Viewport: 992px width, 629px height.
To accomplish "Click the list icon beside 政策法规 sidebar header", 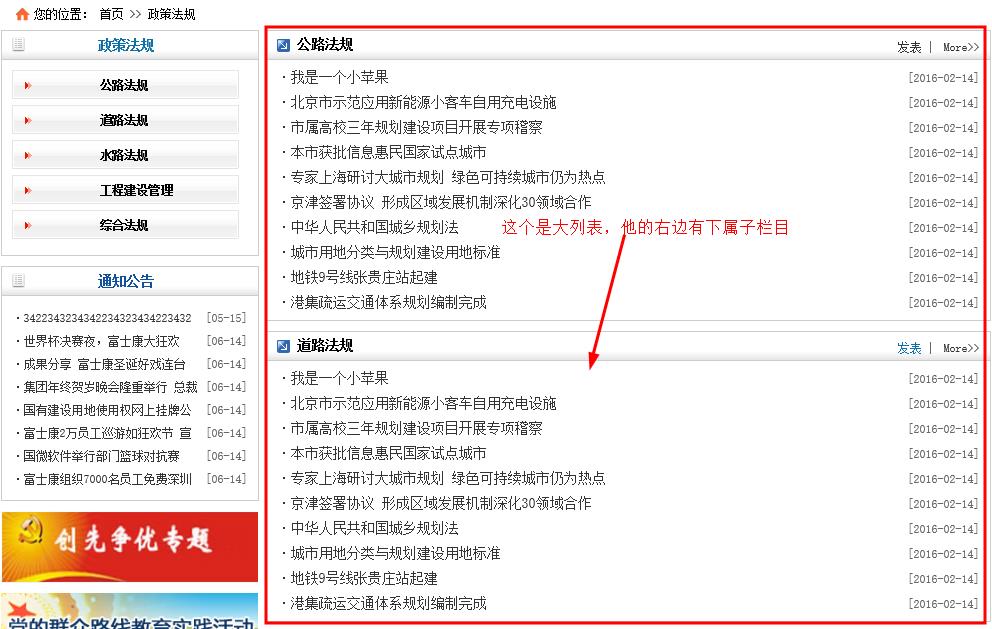I will click(18, 45).
